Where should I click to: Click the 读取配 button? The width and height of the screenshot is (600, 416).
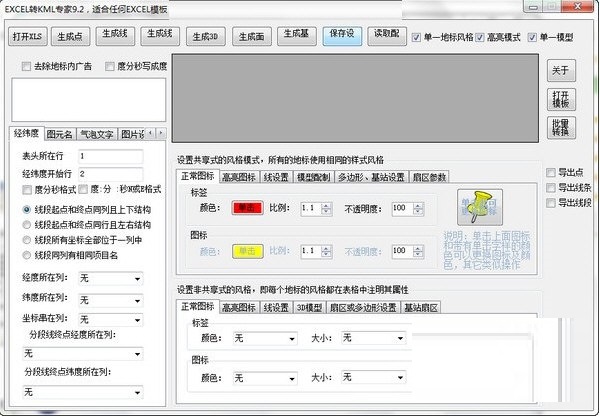click(387, 36)
